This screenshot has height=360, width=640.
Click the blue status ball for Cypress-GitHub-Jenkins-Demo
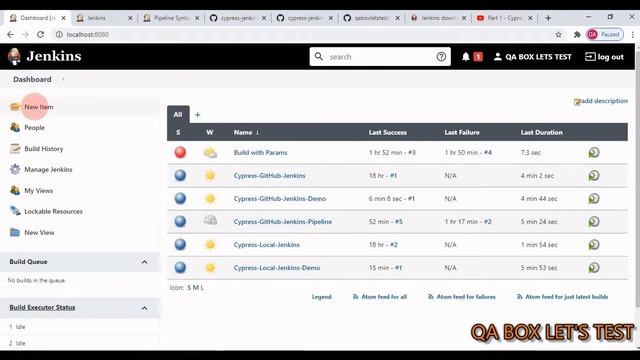[180, 198]
